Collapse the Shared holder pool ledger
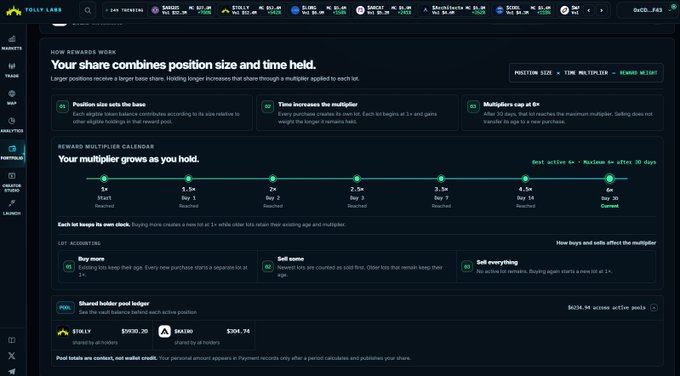This screenshot has height=376, width=680. (x=654, y=308)
